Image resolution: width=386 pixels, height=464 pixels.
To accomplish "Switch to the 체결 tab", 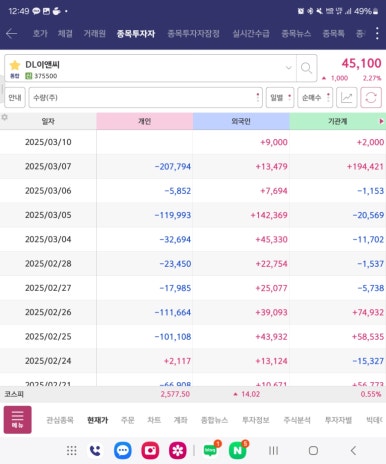I will (65, 33).
